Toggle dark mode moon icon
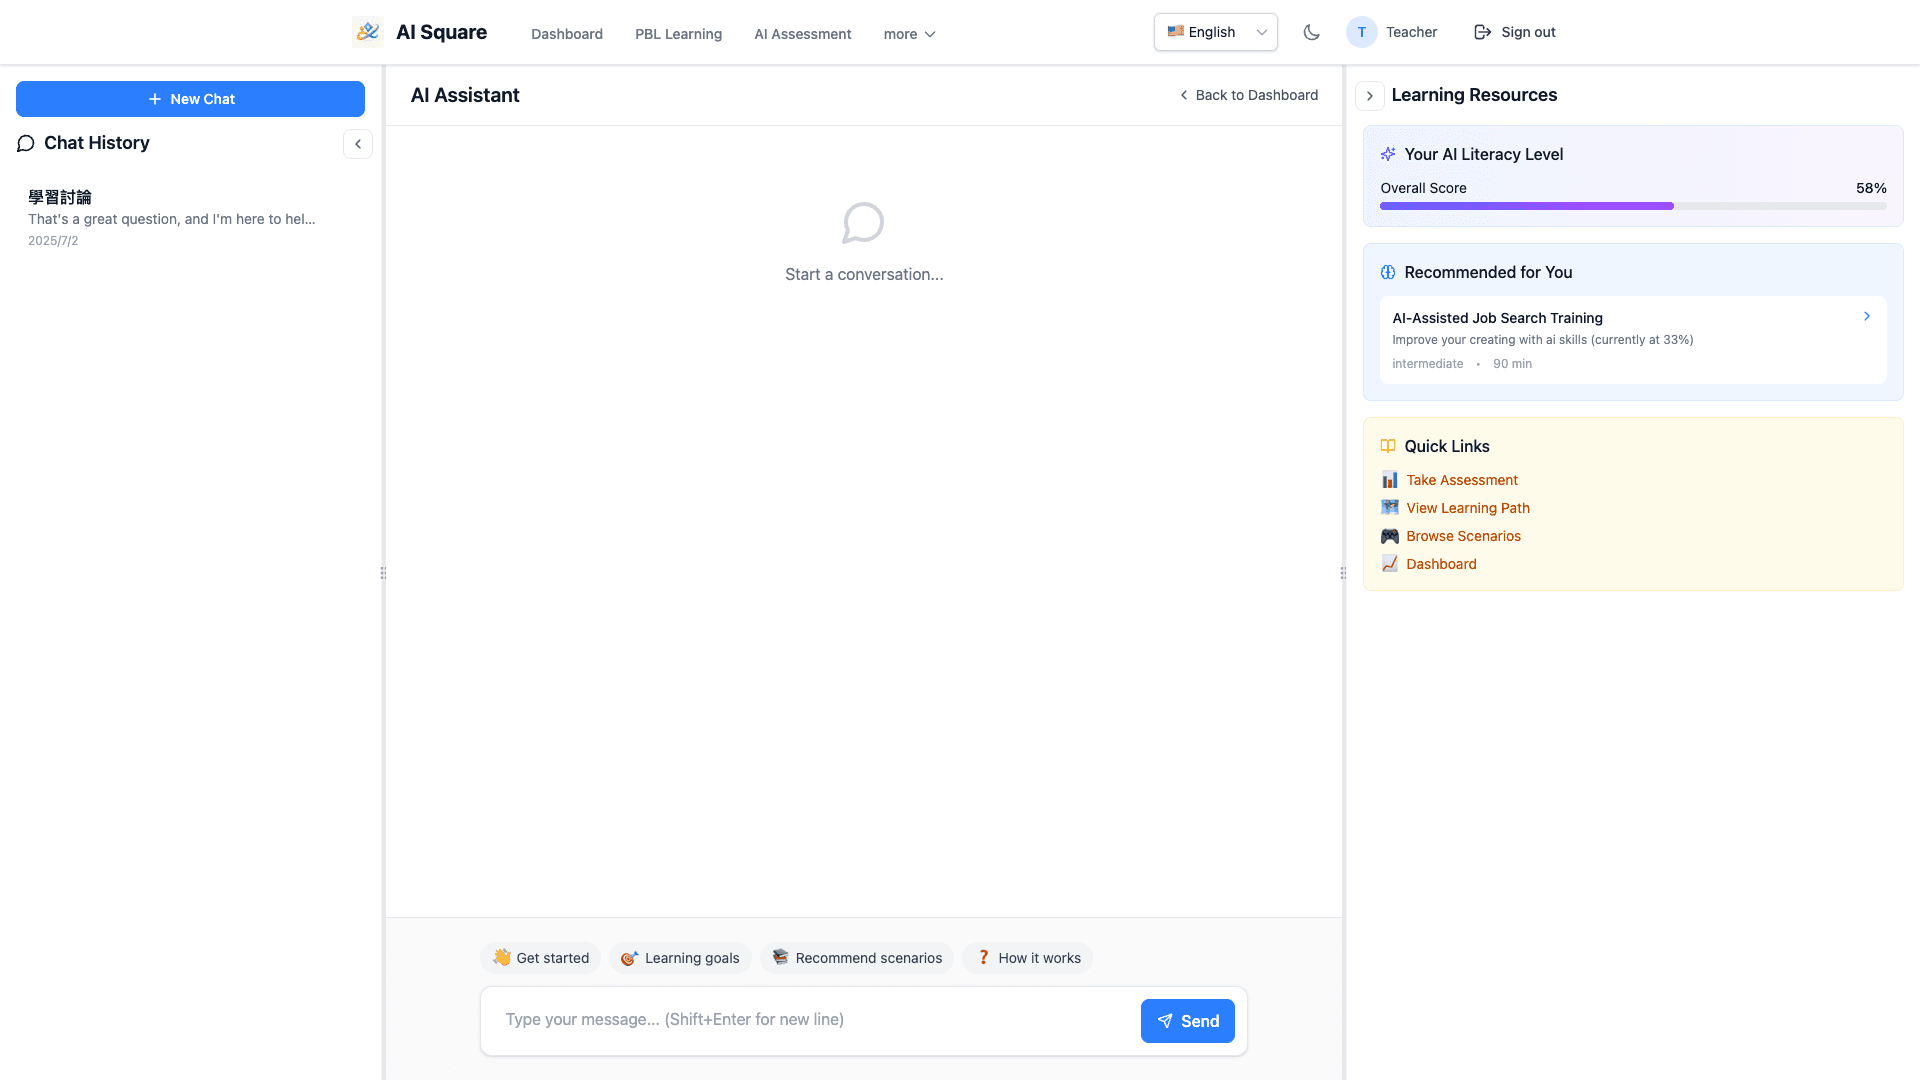 tap(1311, 32)
